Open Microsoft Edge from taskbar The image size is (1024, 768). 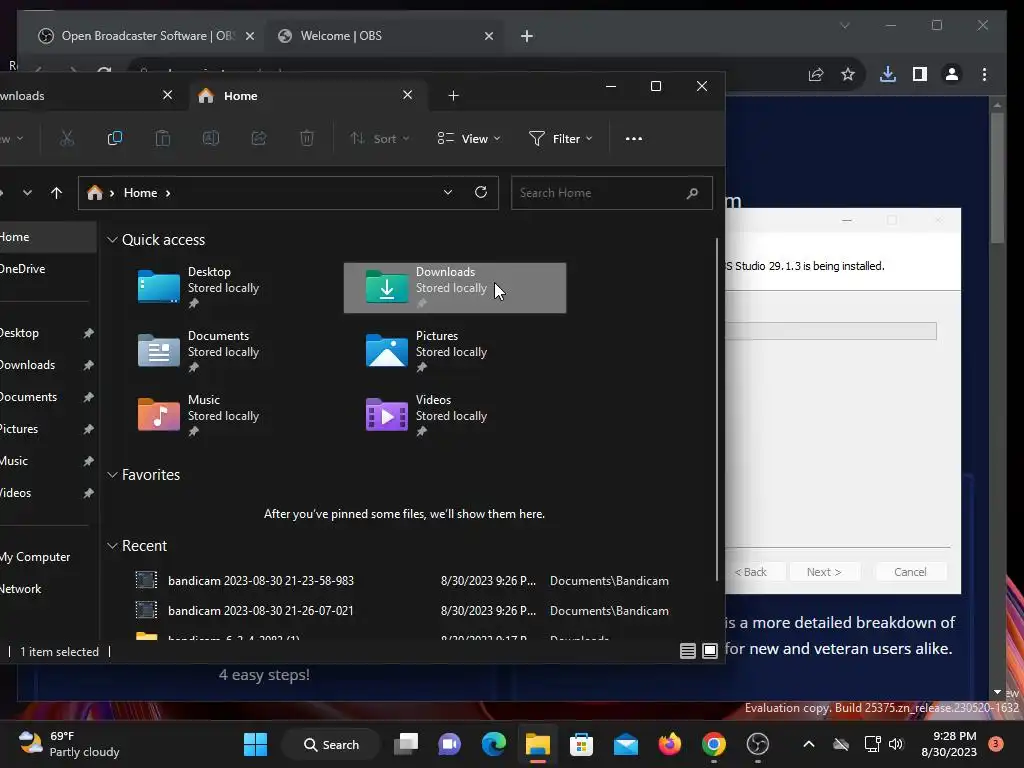tap(494, 744)
